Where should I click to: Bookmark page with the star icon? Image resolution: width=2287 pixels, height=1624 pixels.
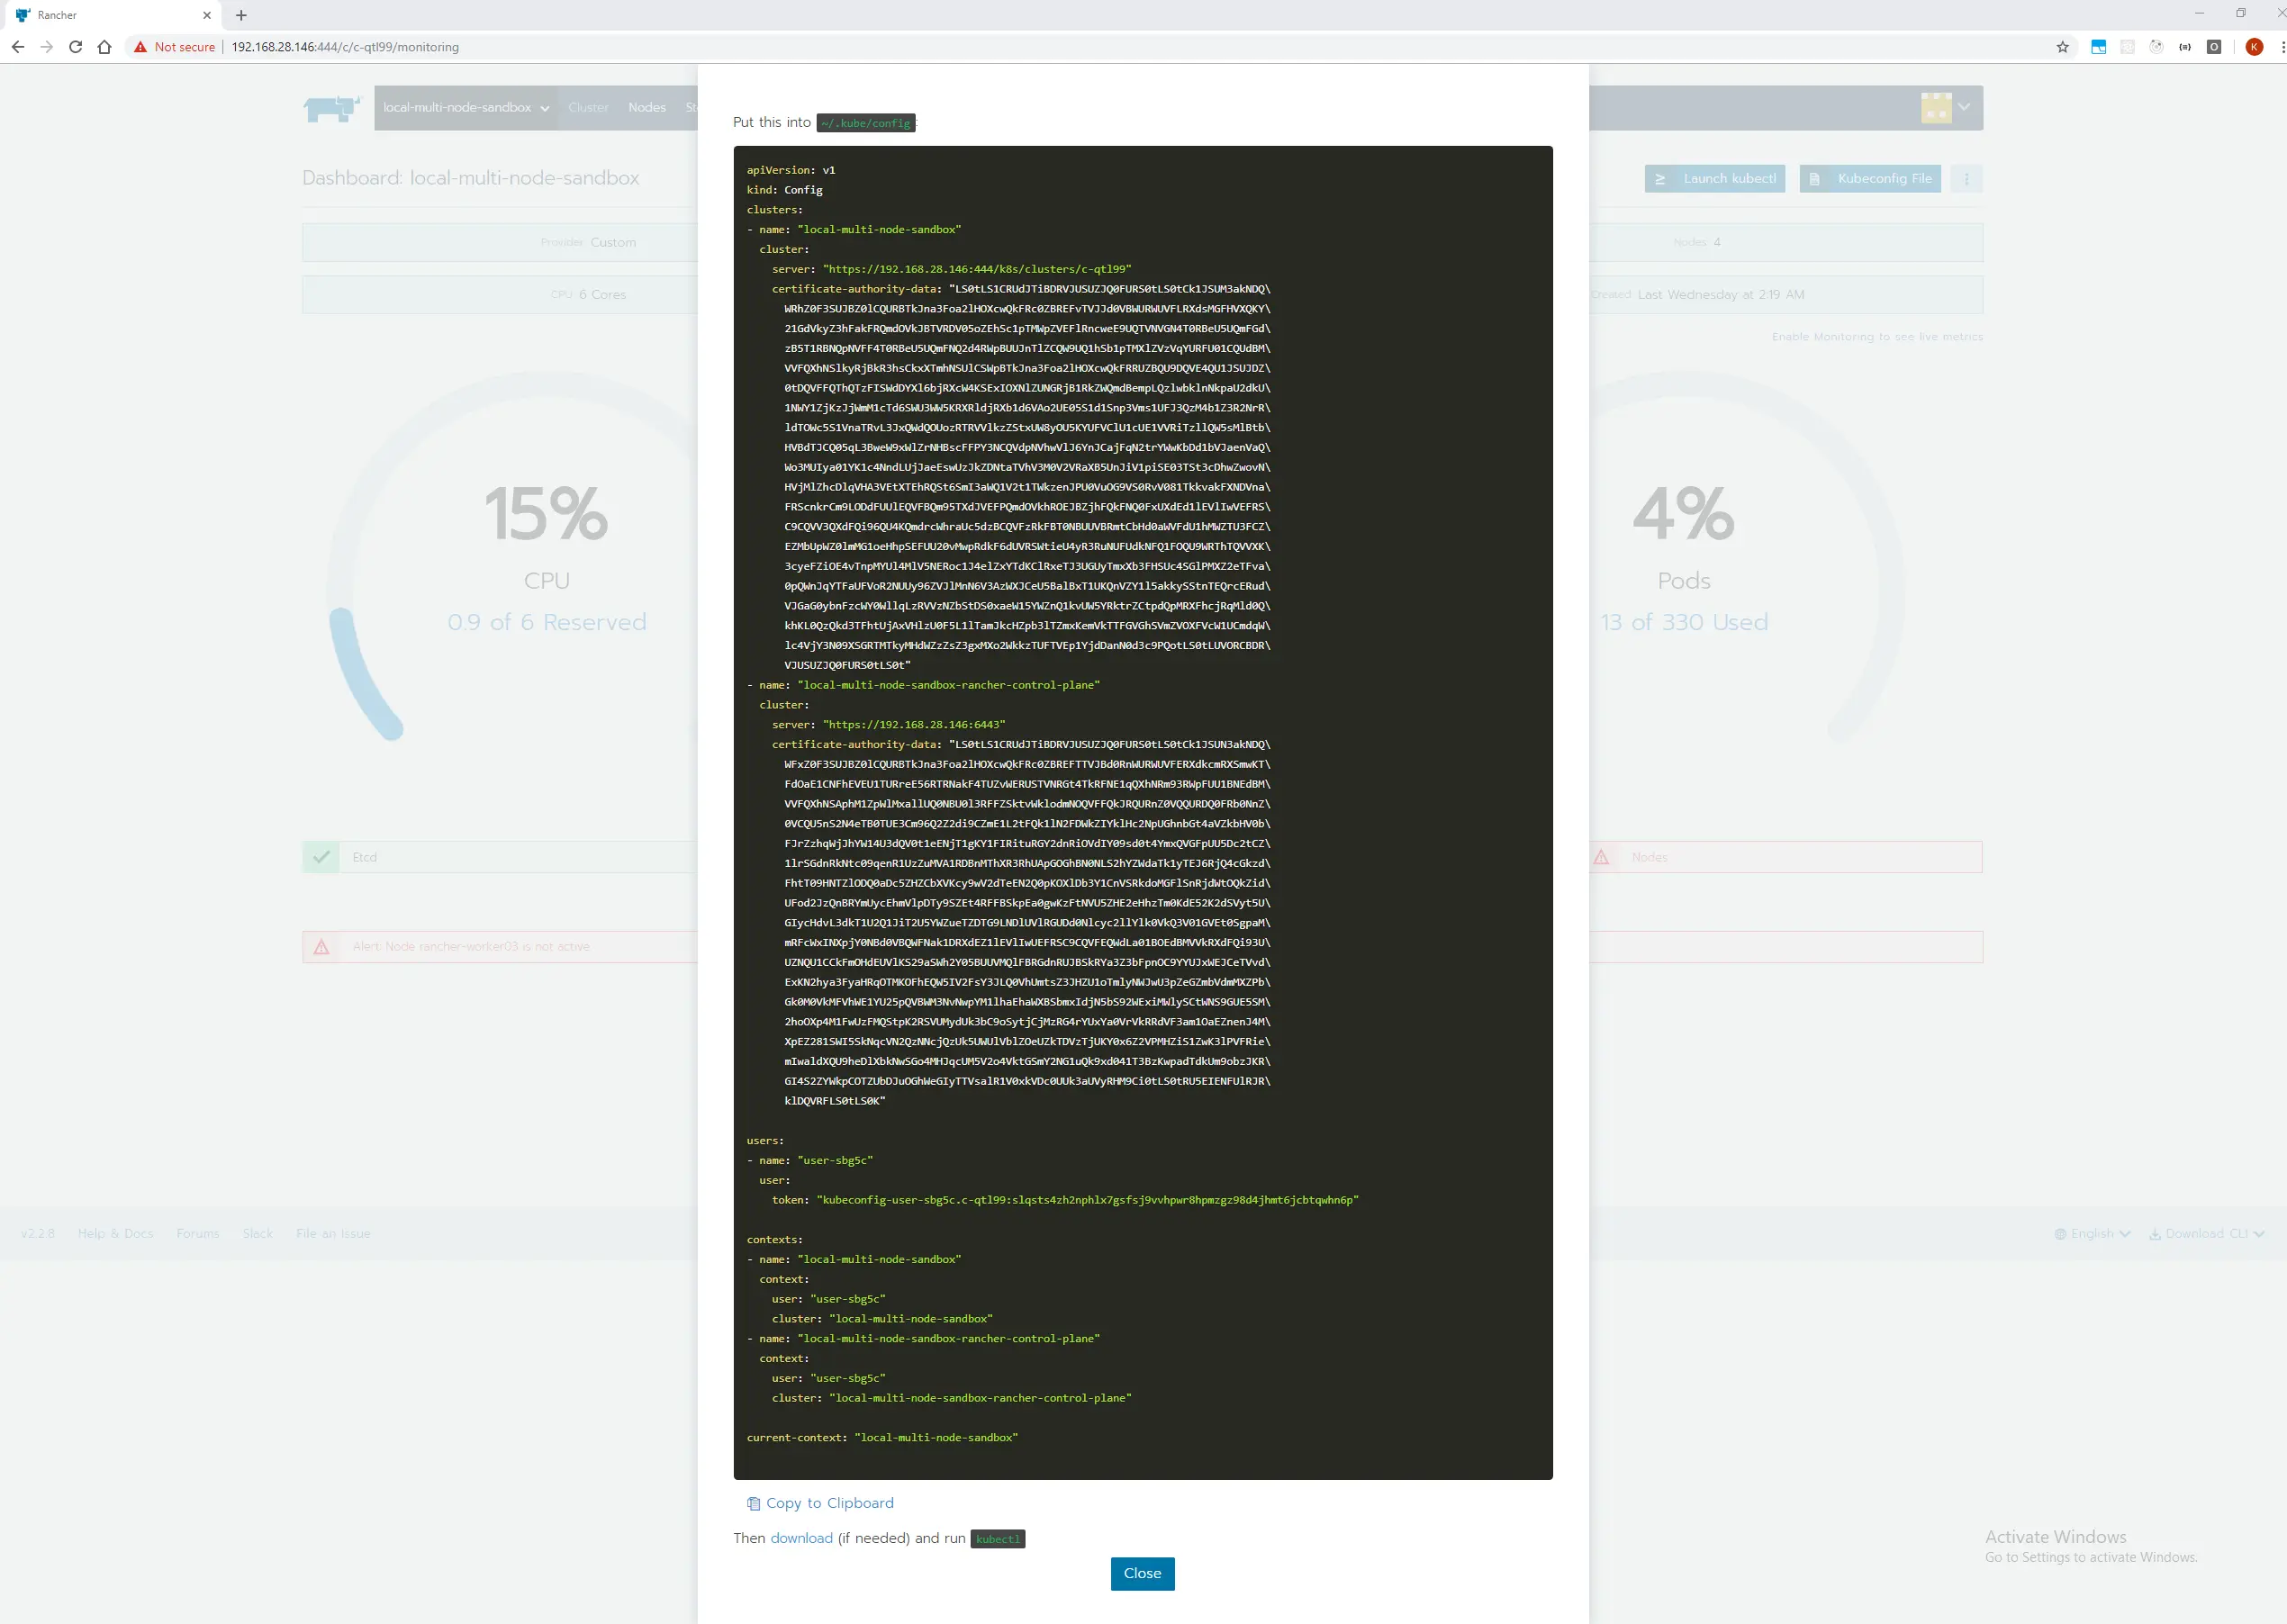pos(2062,47)
